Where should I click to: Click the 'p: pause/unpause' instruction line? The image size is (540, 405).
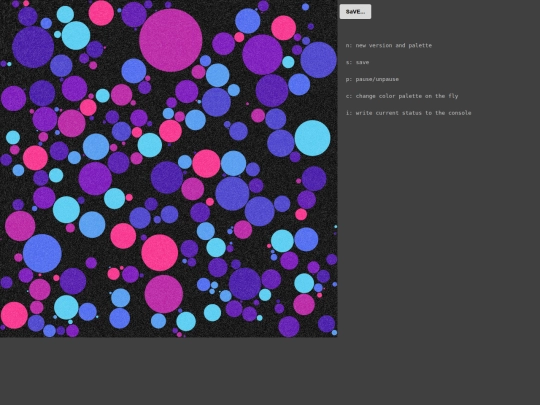tap(372, 79)
